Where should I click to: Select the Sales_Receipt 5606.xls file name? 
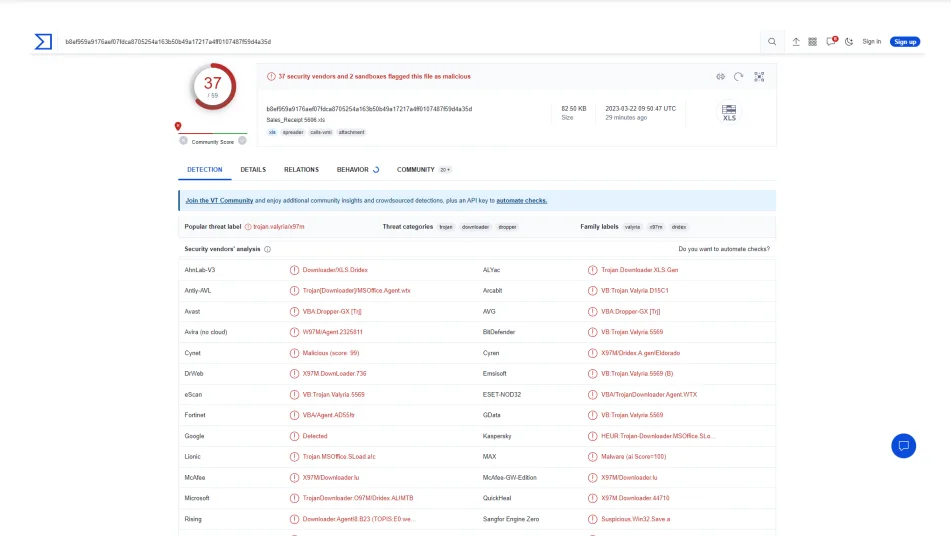tap(295, 120)
